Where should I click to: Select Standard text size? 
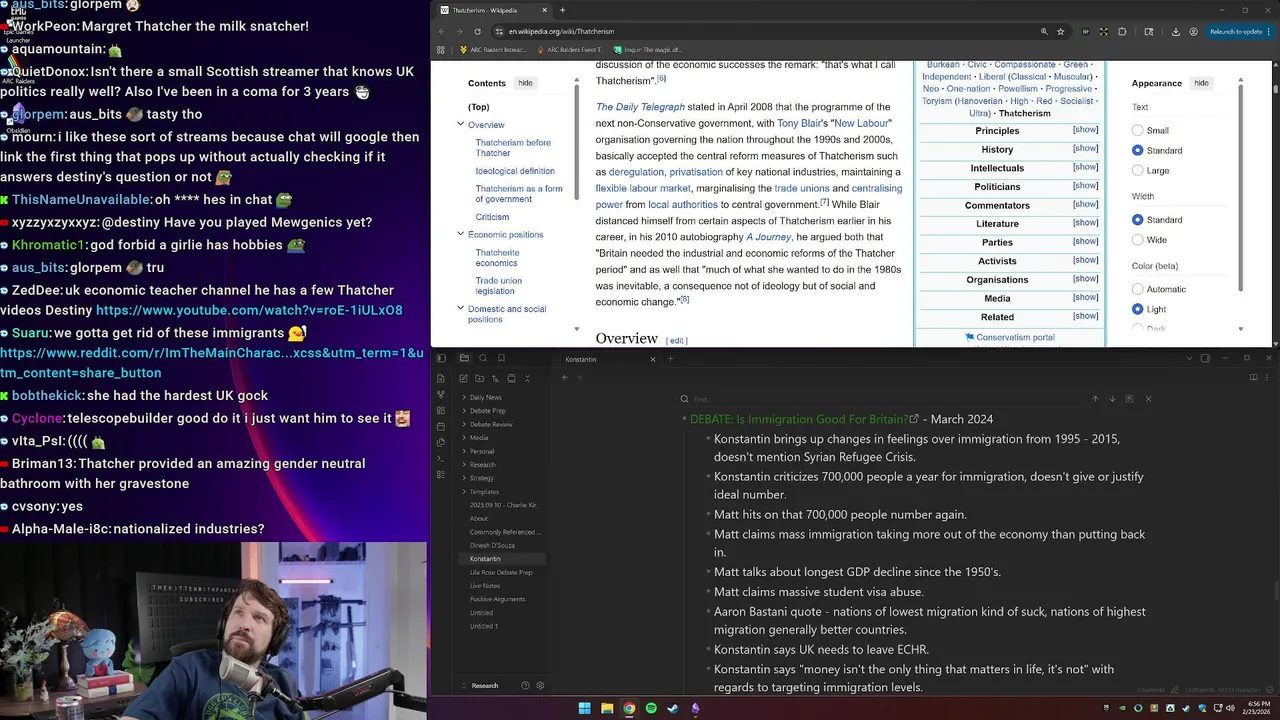pos(1137,150)
